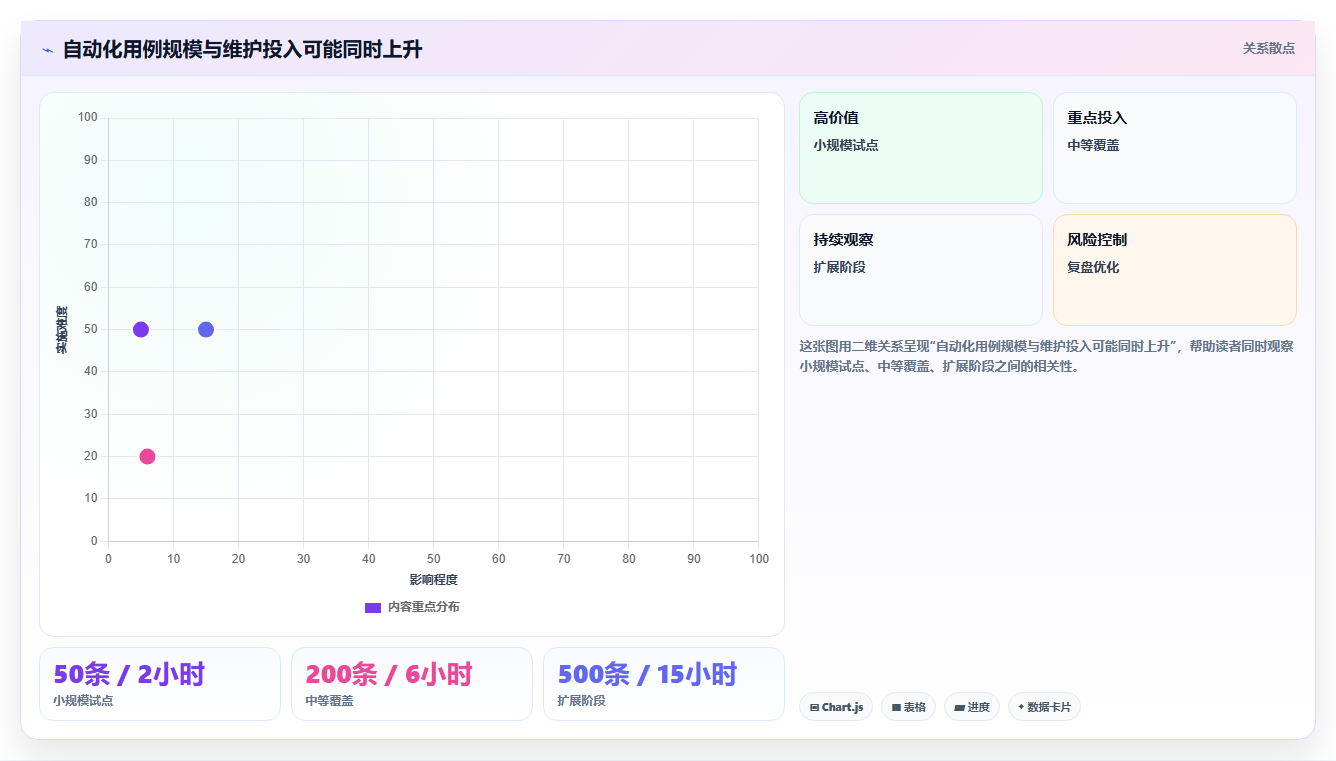Click the description paragraph under the cards
The image size is (1336, 761).
[x=1047, y=356]
